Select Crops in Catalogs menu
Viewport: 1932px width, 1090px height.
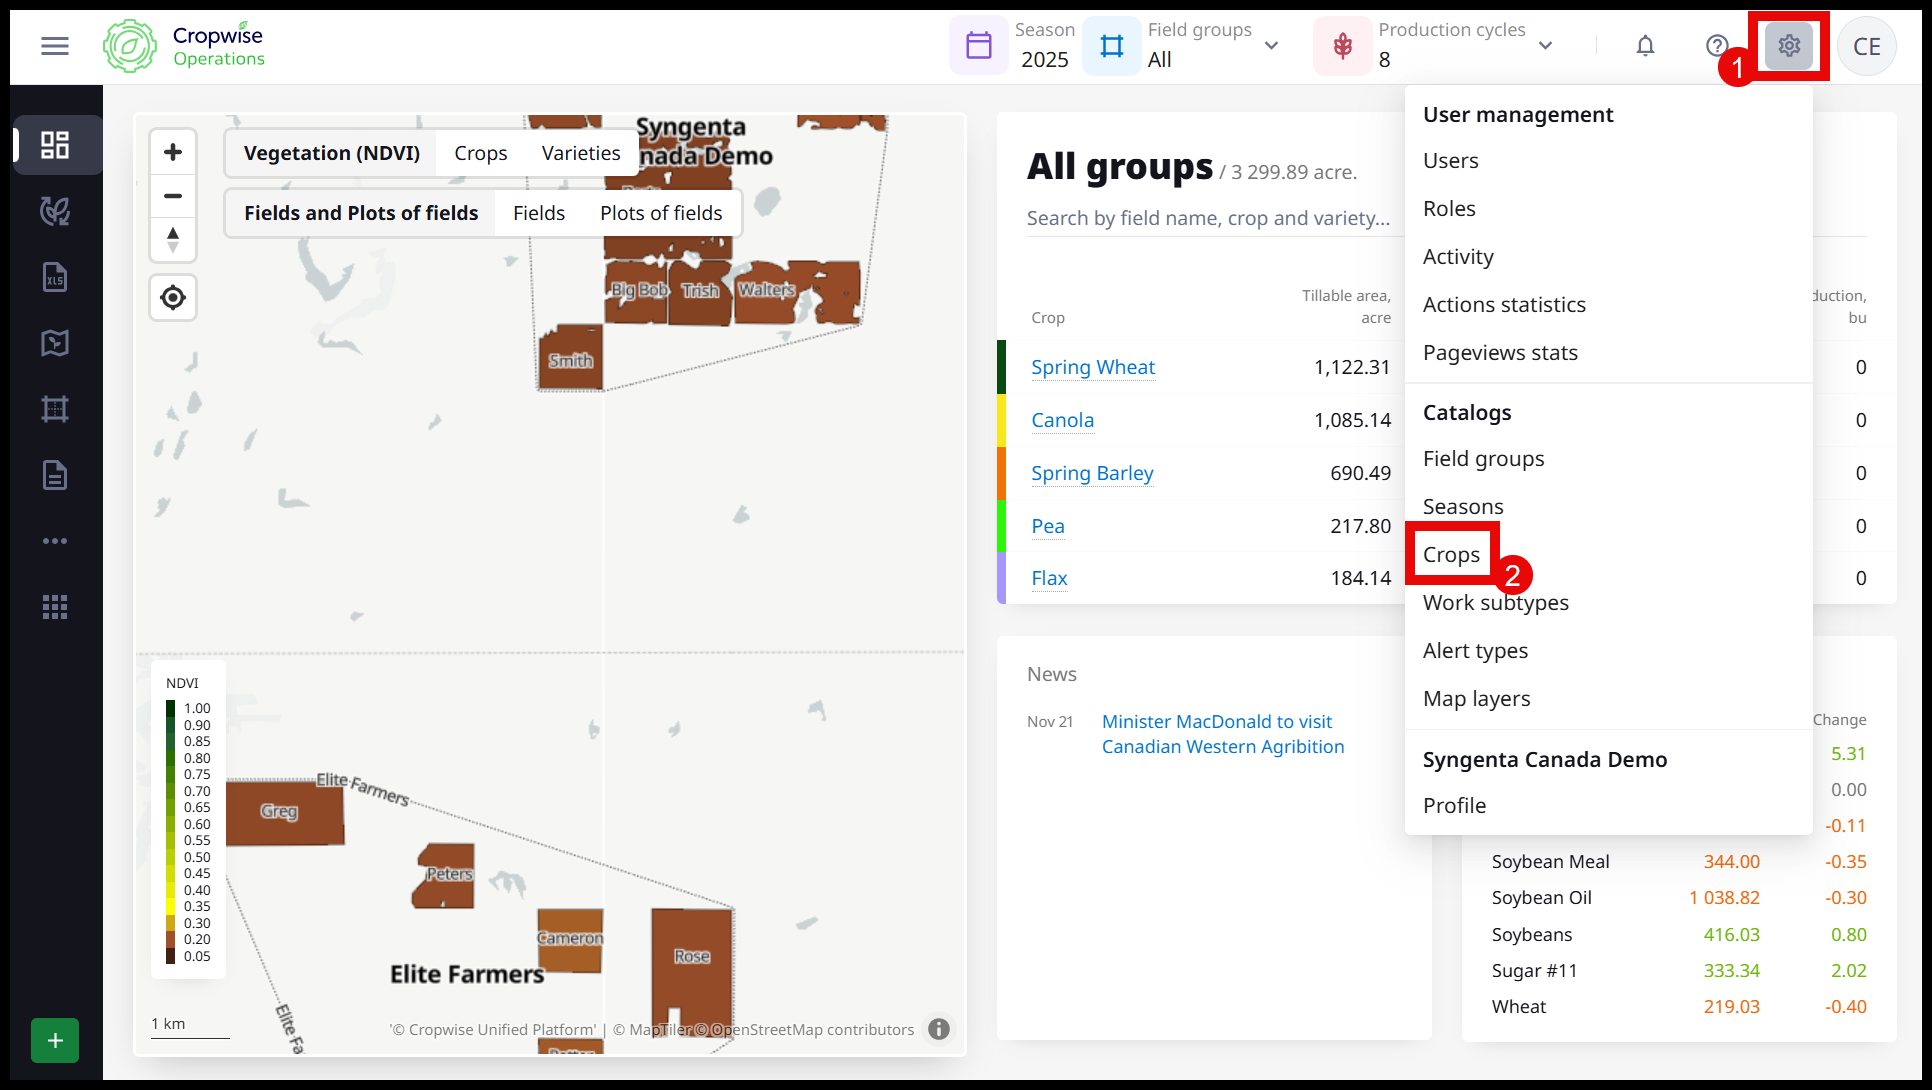1451,555
